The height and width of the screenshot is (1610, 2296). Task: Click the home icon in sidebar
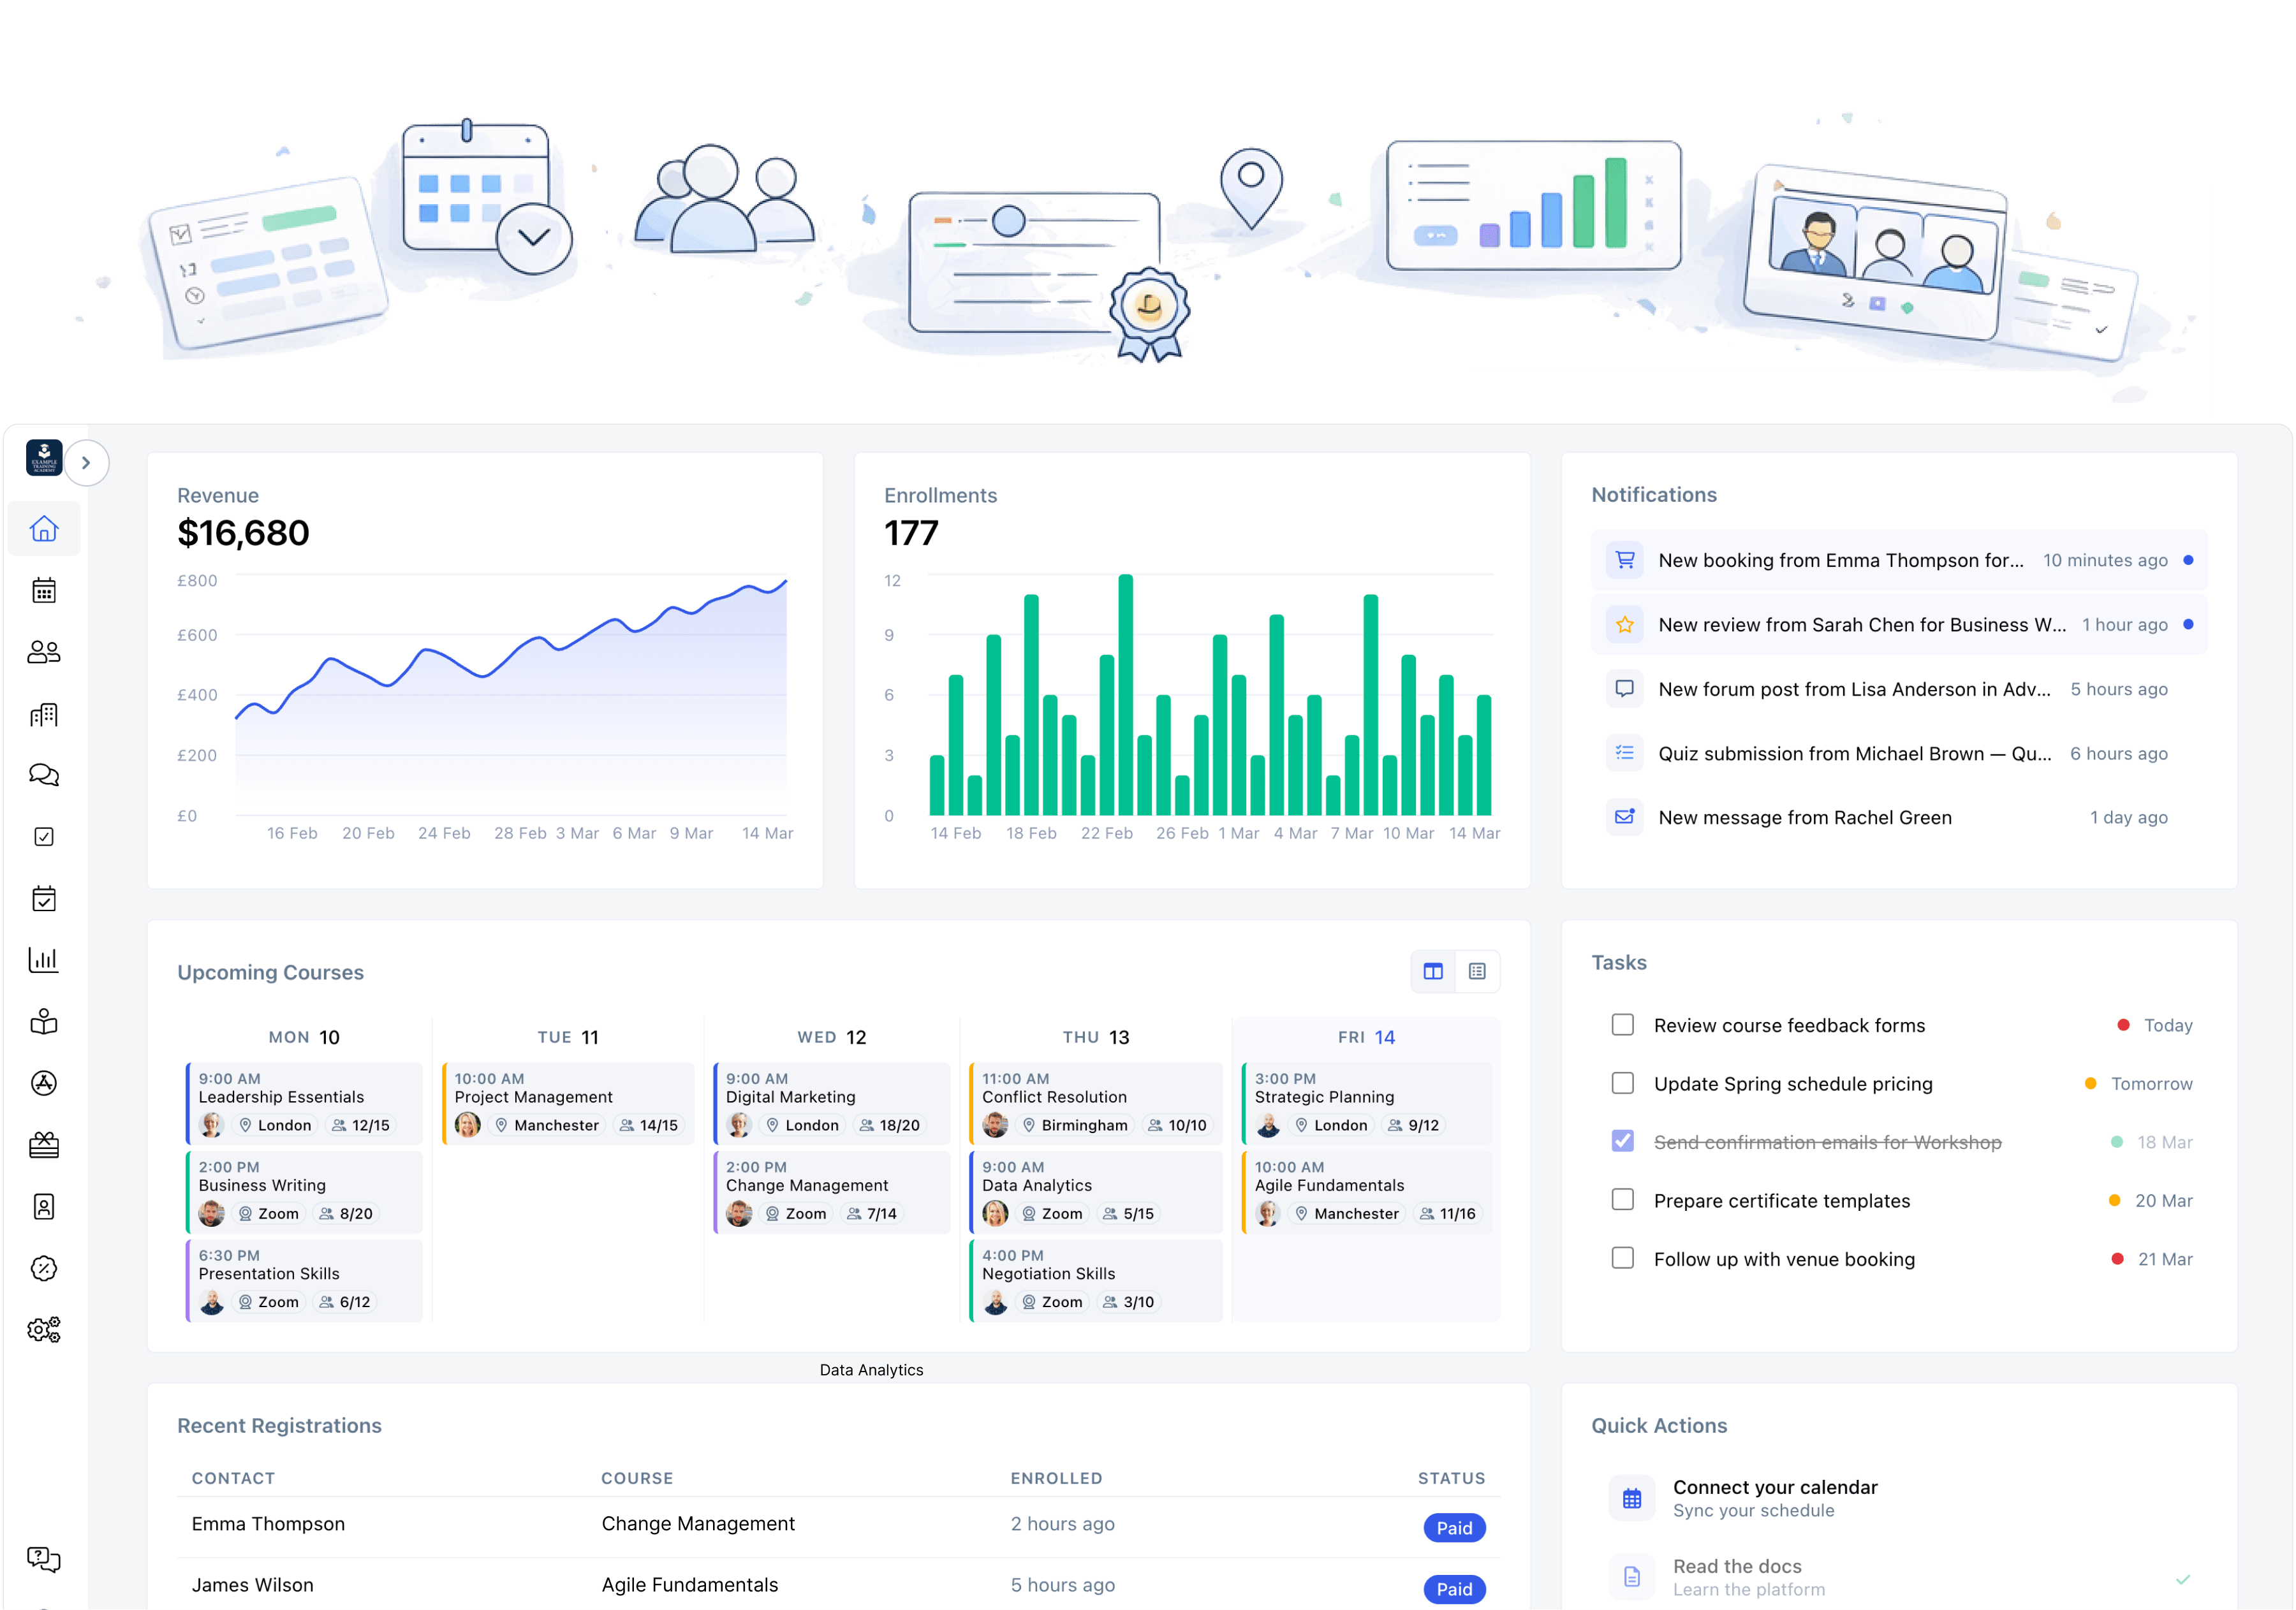pyautogui.click(x=44, y=529)
